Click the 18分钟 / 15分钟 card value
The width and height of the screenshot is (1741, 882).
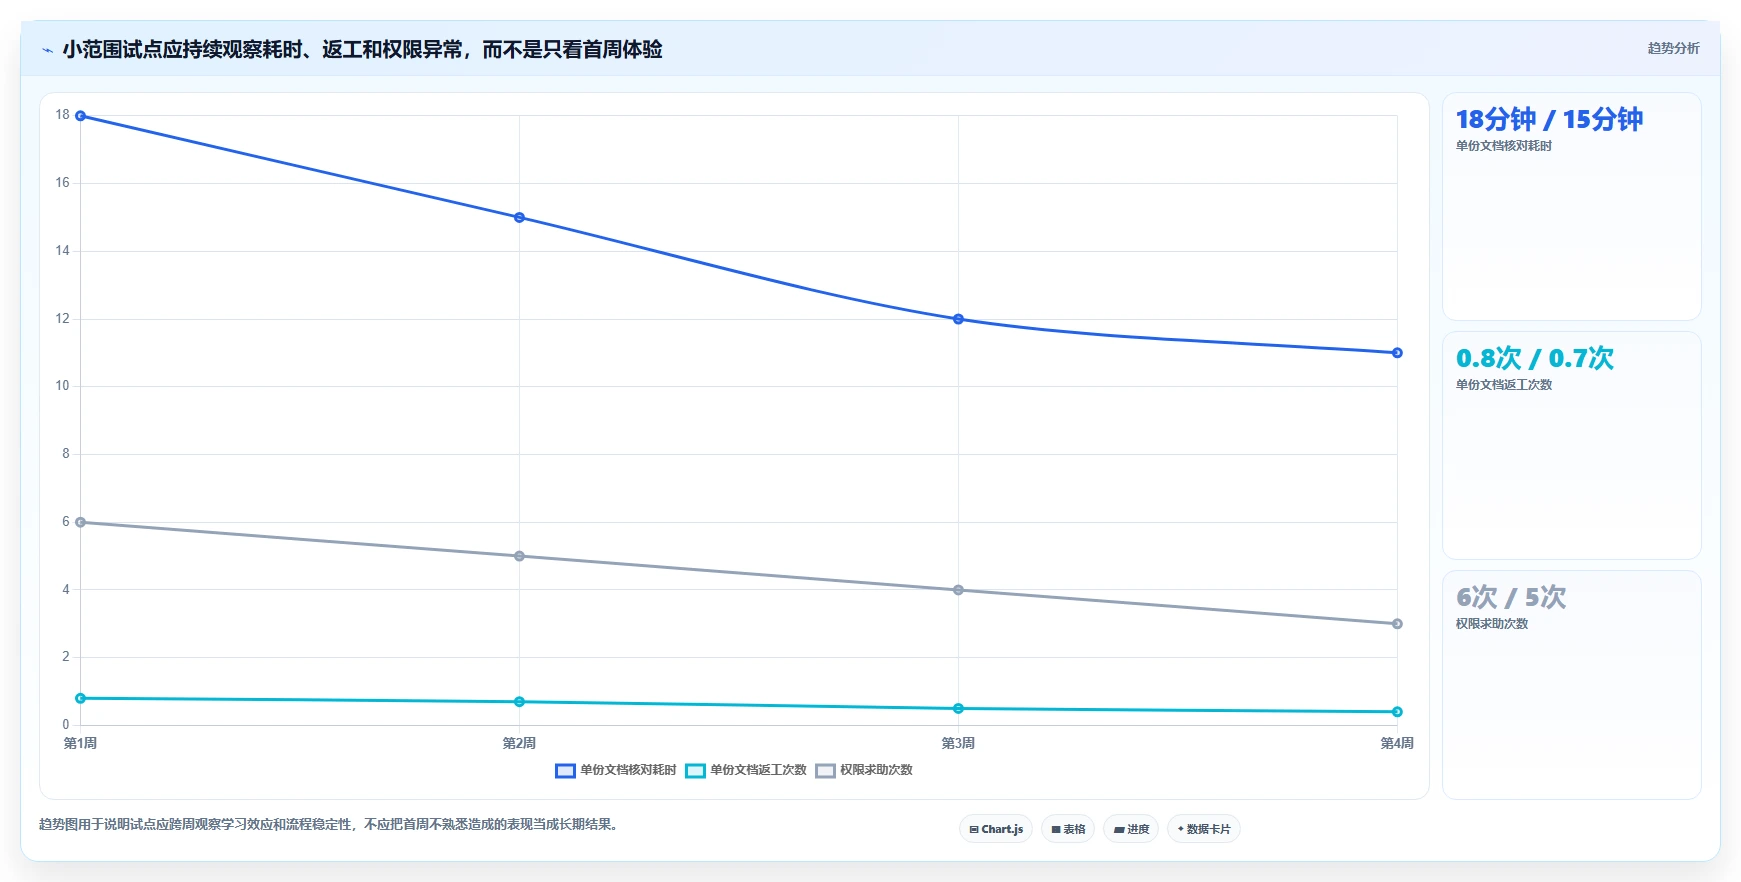tap(1549, 120)
